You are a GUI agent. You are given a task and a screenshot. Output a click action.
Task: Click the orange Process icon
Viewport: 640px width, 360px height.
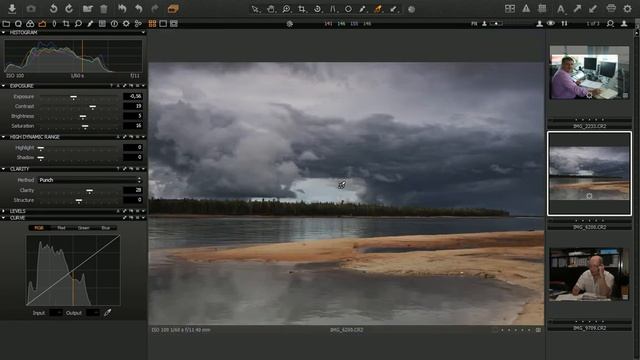[173, 9]
